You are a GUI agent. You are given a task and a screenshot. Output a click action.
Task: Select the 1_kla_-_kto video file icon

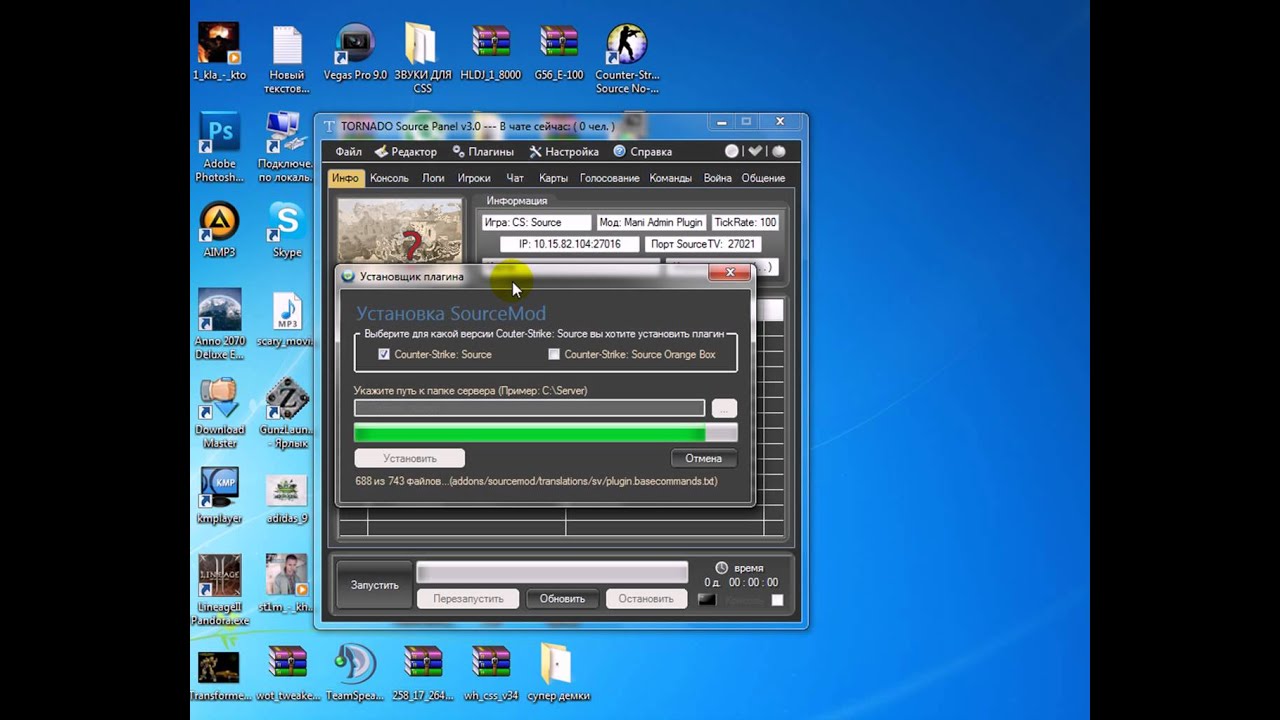coord(219,53)
